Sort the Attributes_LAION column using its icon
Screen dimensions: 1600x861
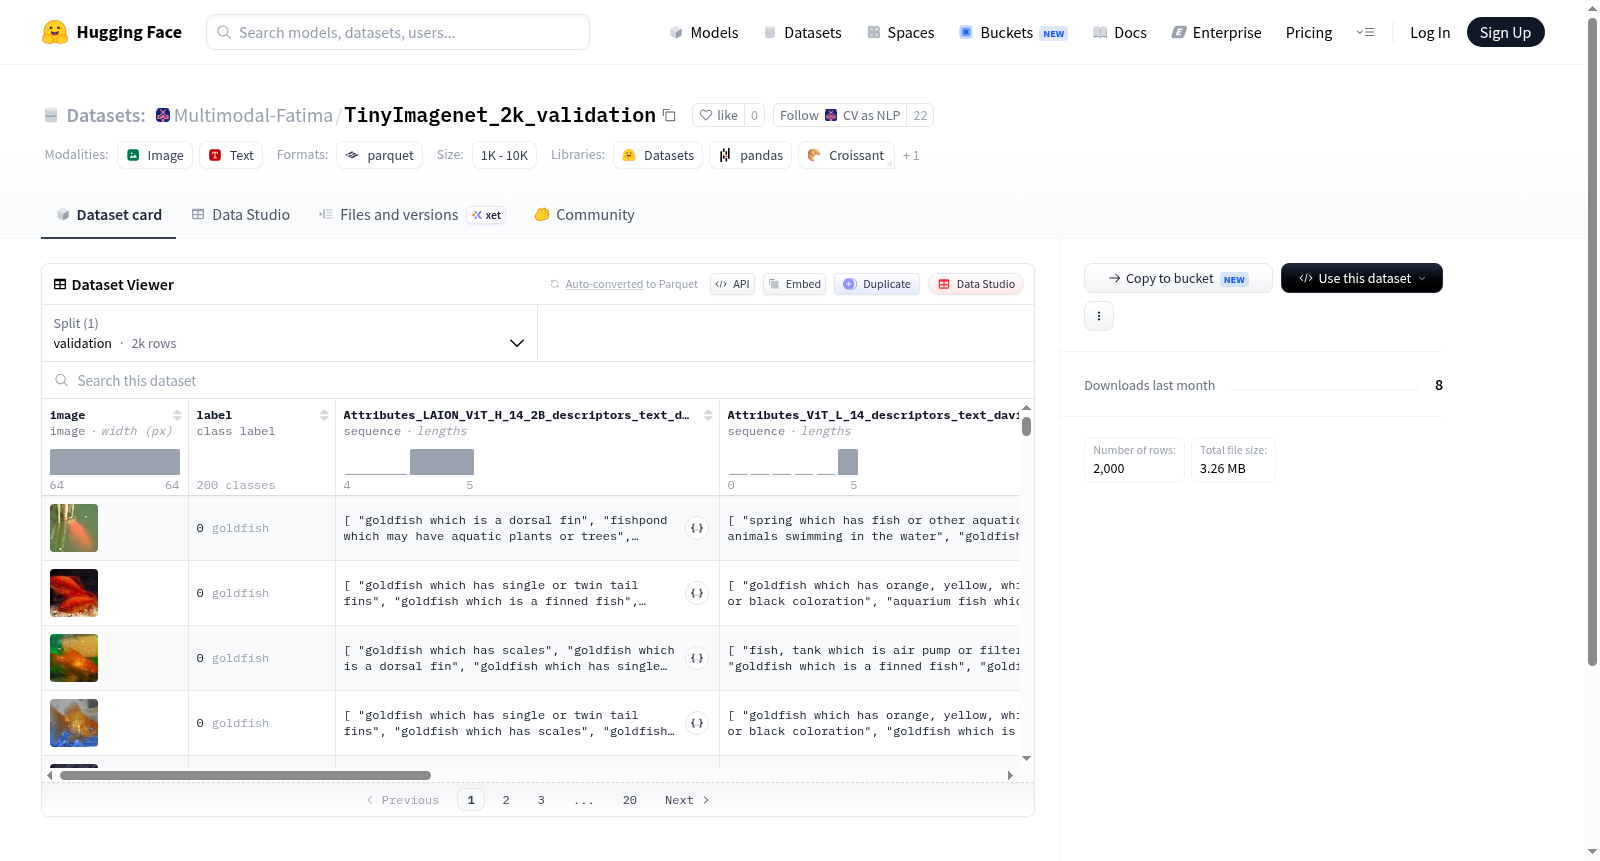click(x=708, y=415)
